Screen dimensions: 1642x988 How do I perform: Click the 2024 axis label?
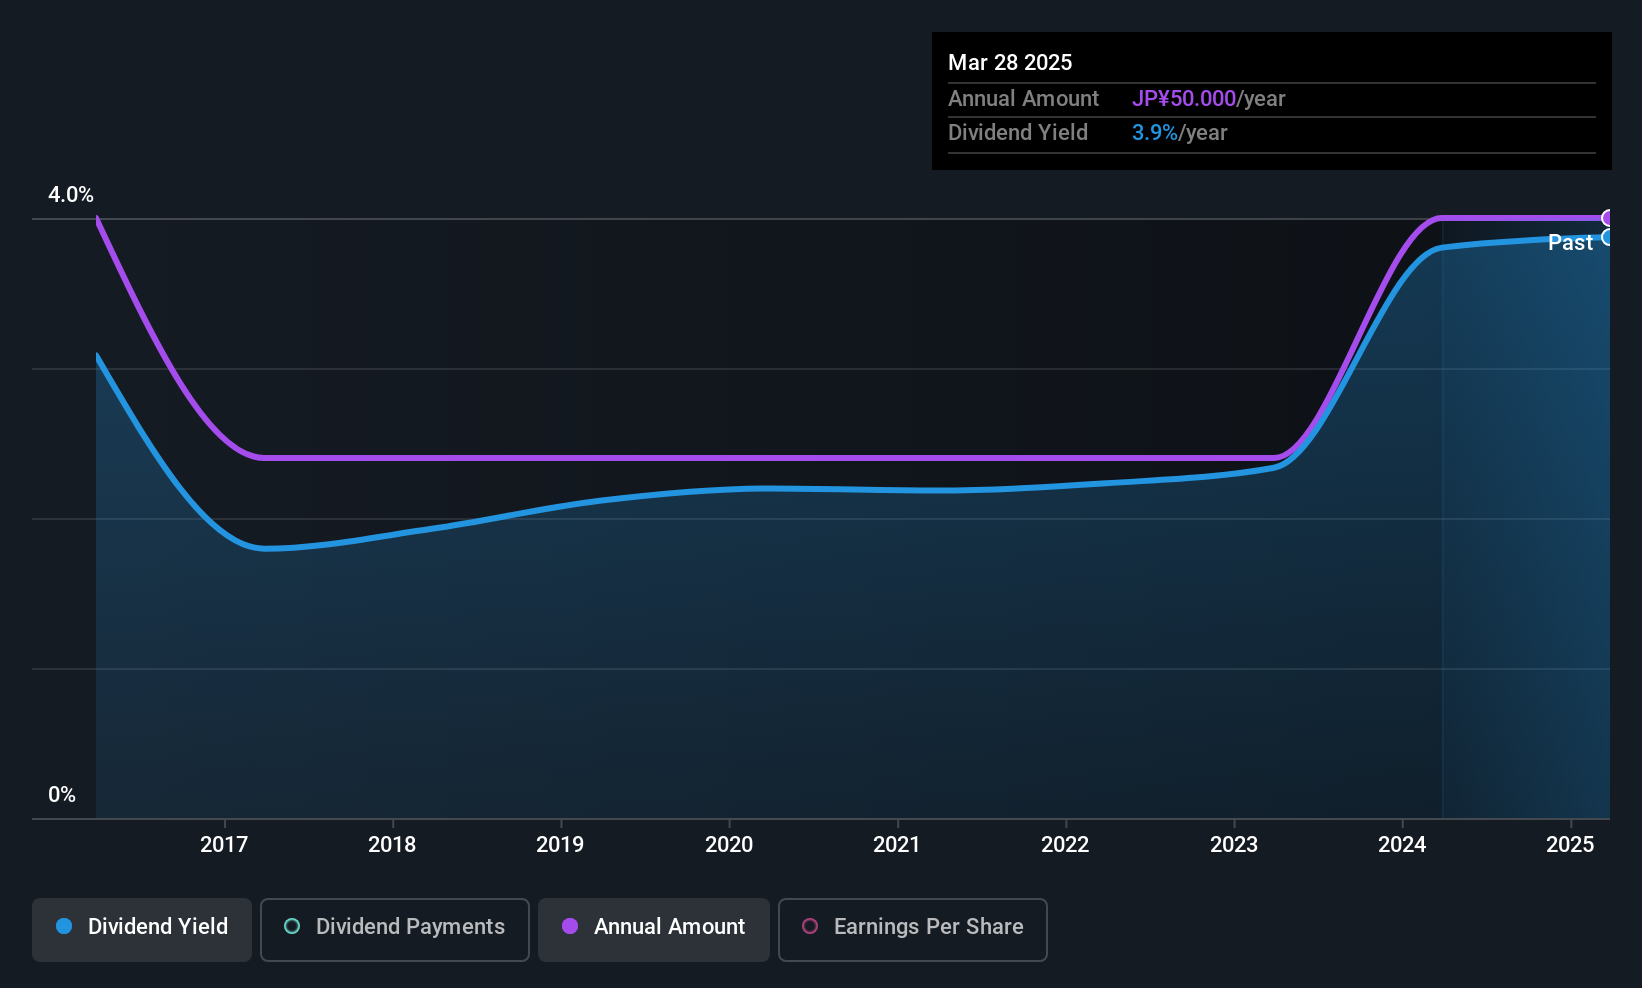[x=1402, y=845]
